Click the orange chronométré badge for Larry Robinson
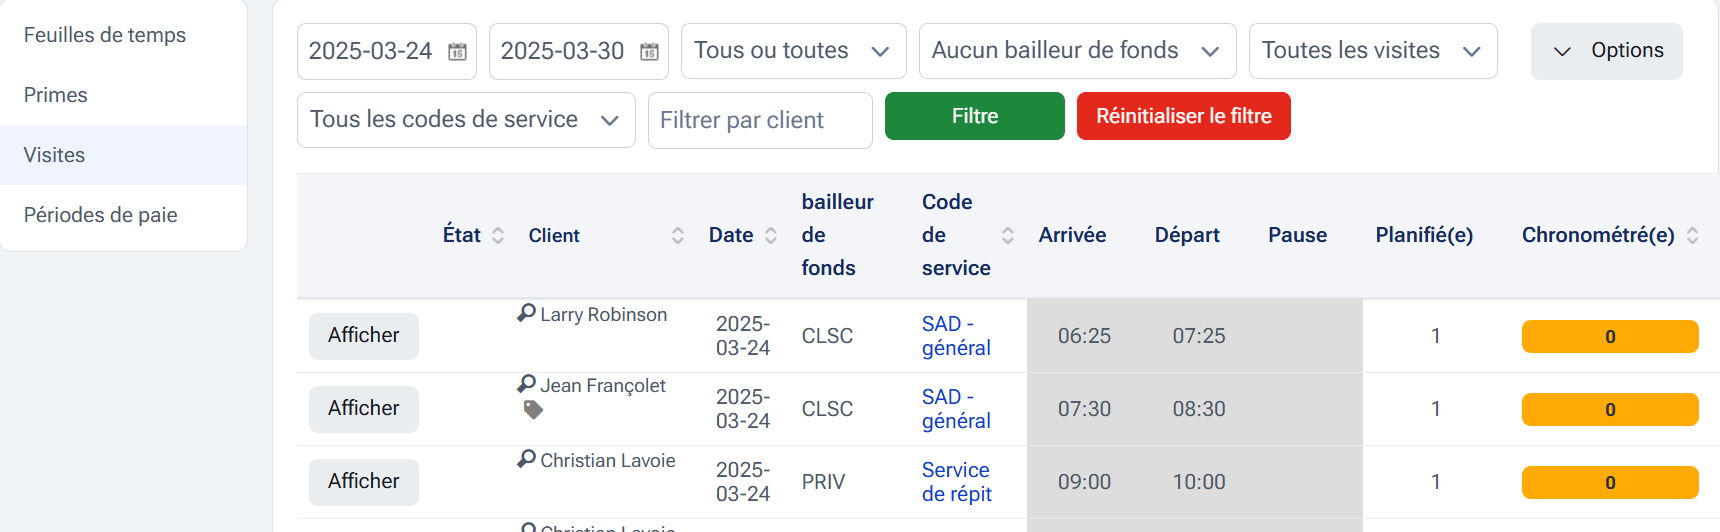Screen dimensions: 1720x532 [1609, 337]
